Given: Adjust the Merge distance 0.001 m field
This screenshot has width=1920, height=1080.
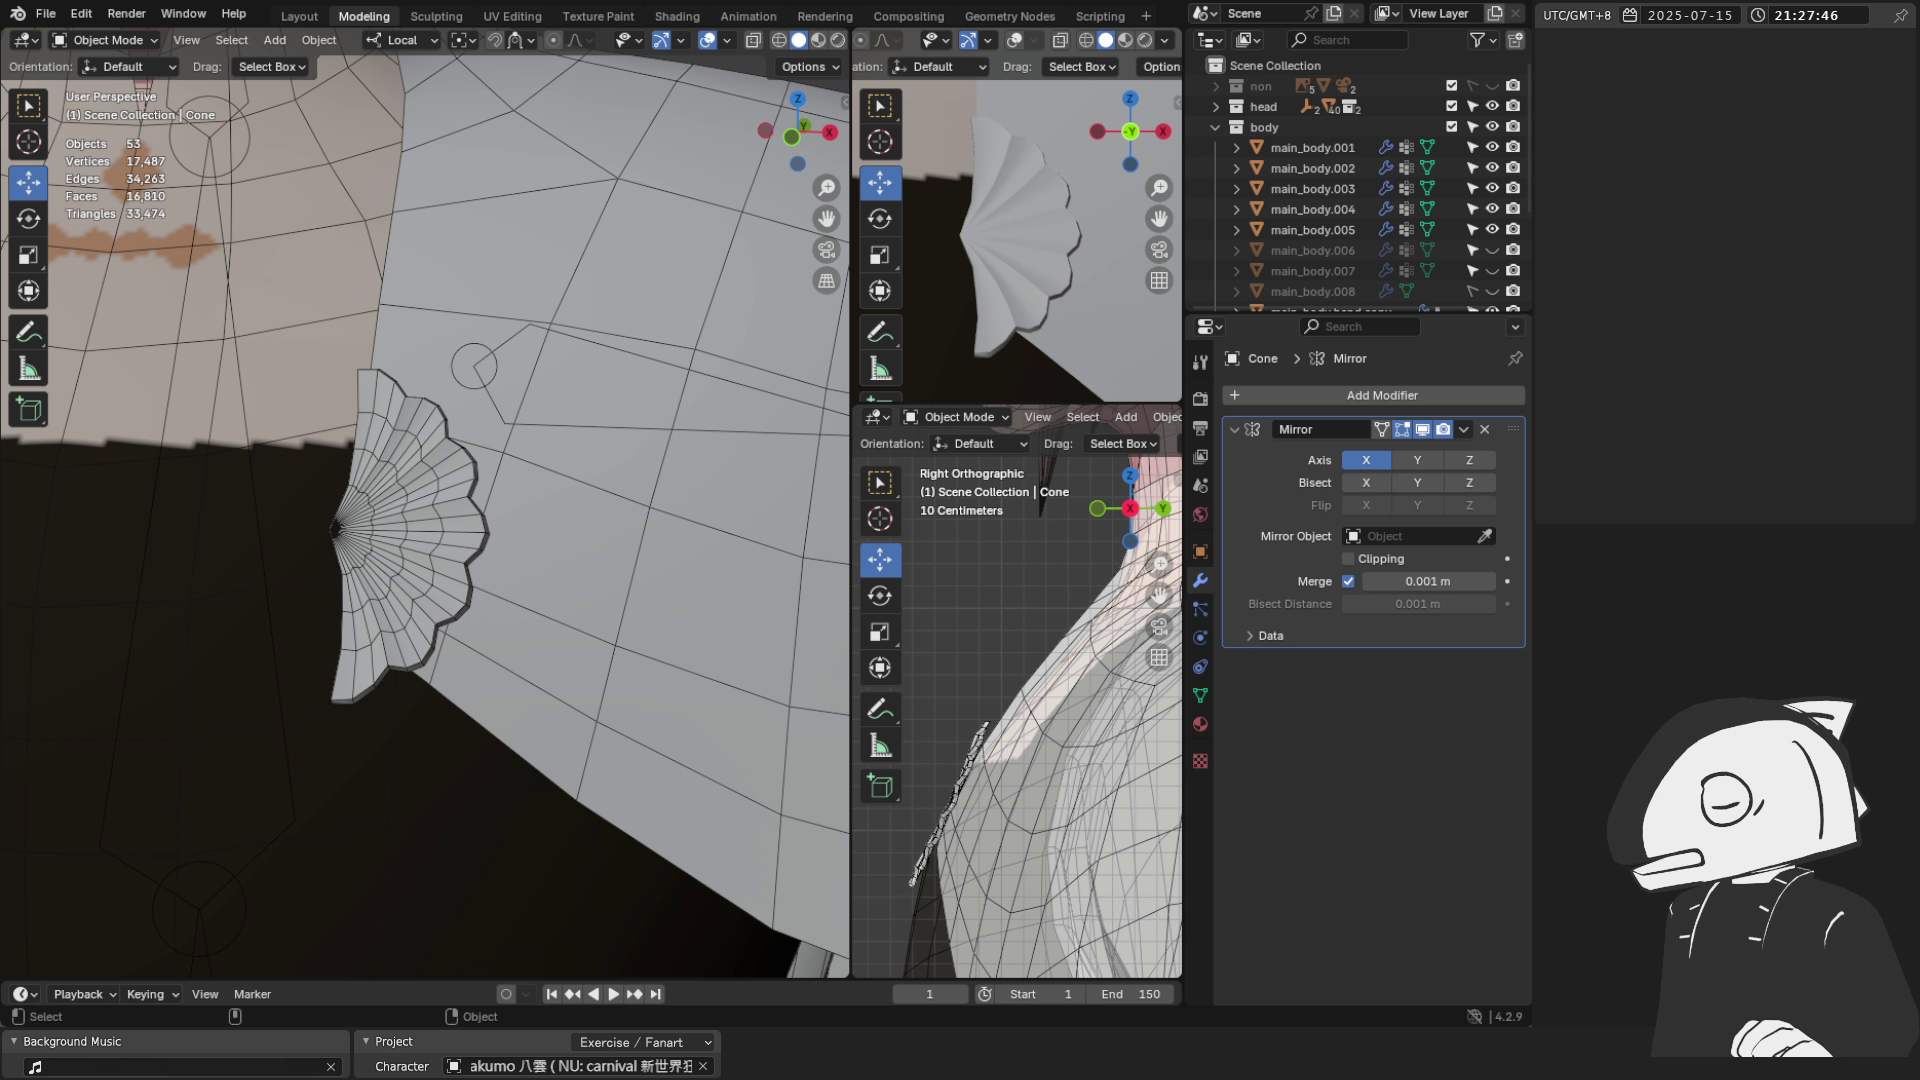Looking at the screenshot, I should pos(1428,581).
